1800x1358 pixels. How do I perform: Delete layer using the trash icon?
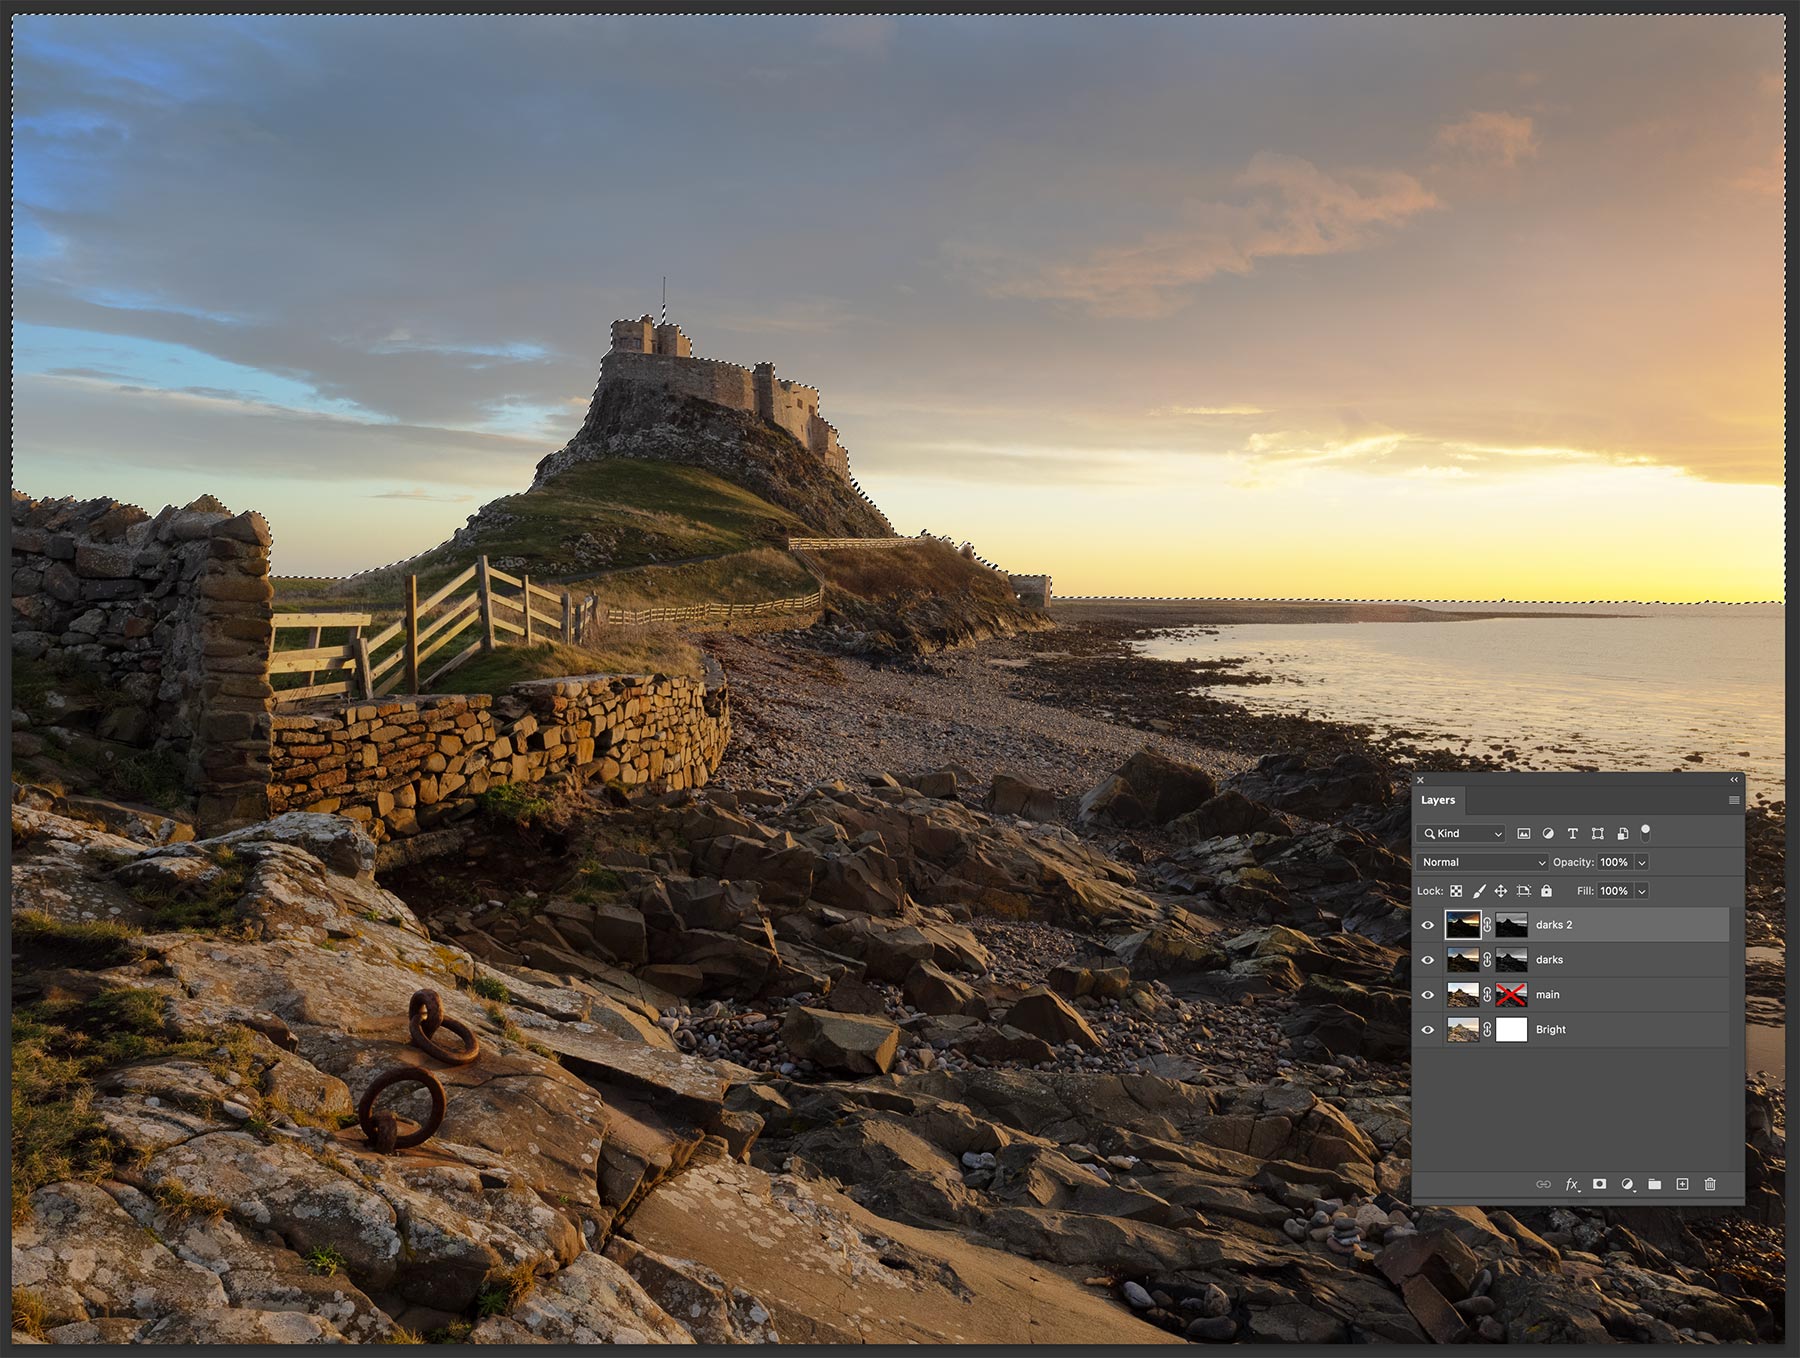(1710, 1184)
